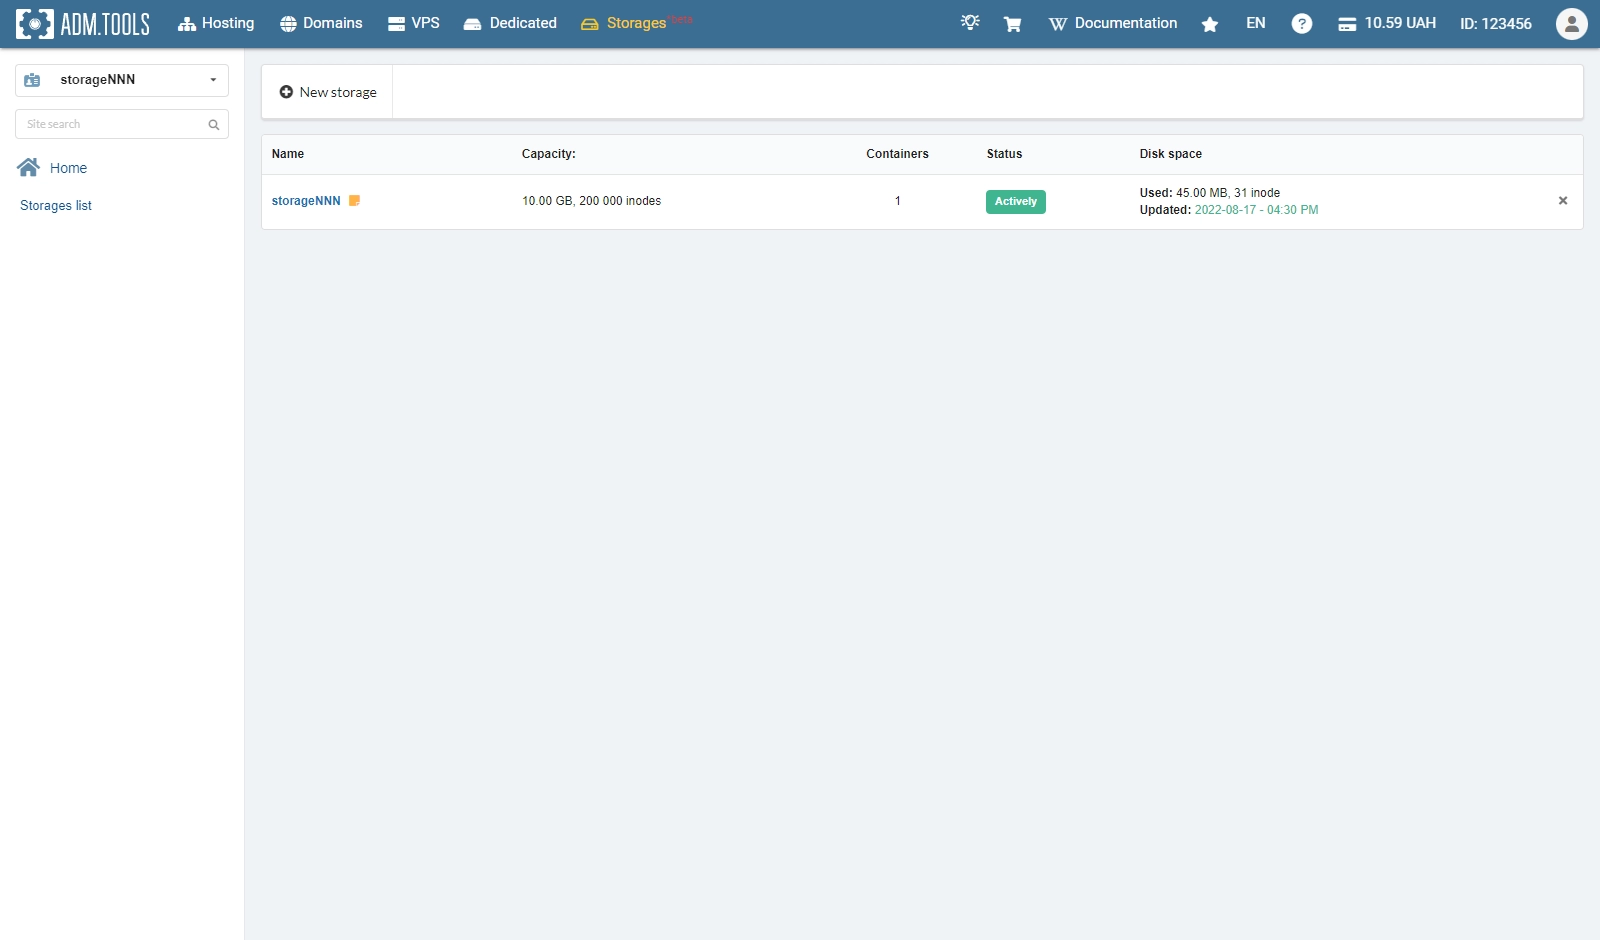This screenshot has height=940, width=1600.
Task: Delete storageNNN using the X icon
Action: point(1562,201)
